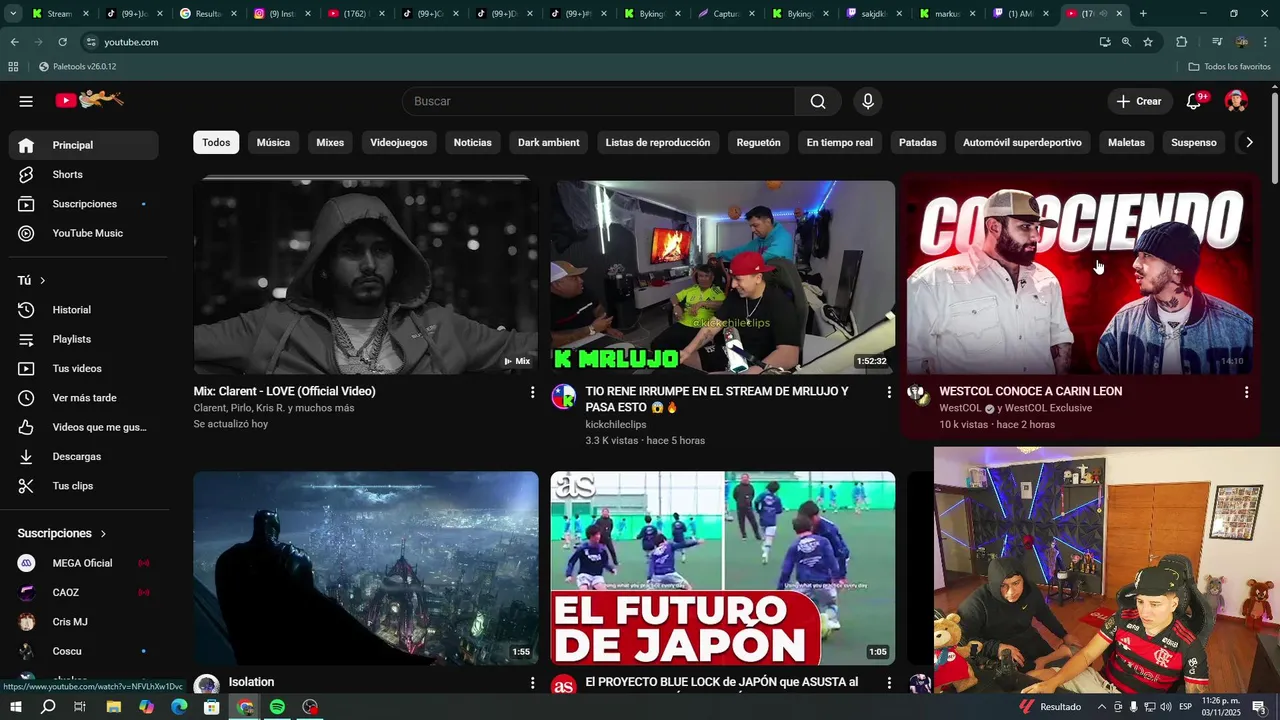Open Videos que me gustan
The image size is (1280, 720).
(x=84, y=427)
